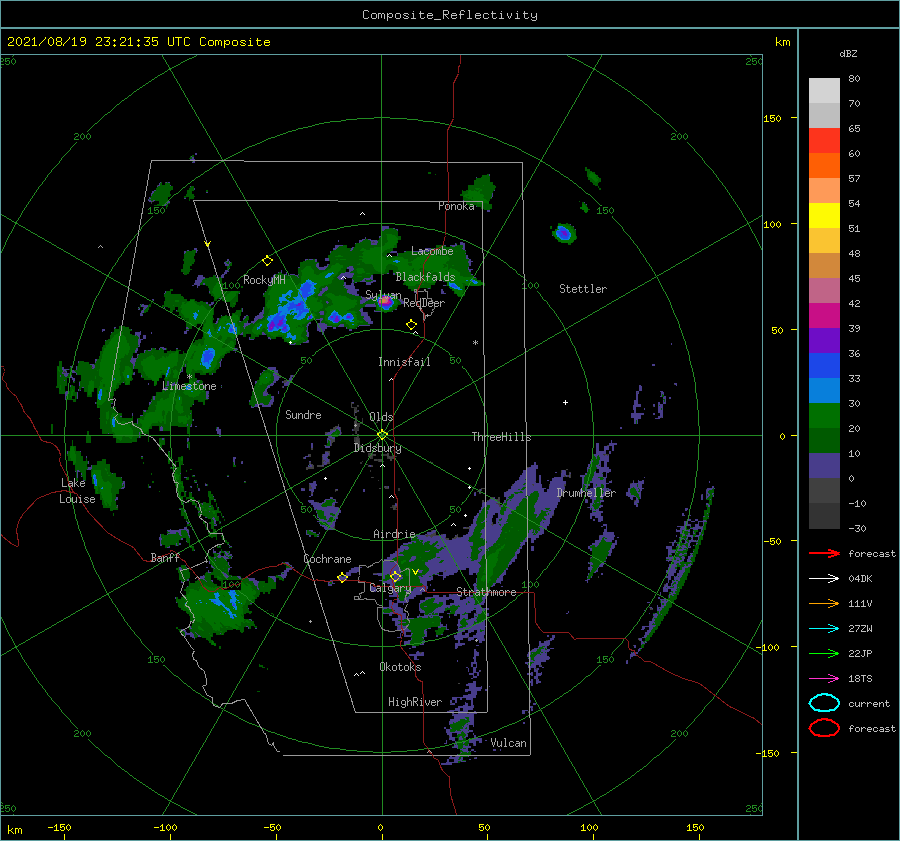Click the Composite_Reflectivity title

449,15
